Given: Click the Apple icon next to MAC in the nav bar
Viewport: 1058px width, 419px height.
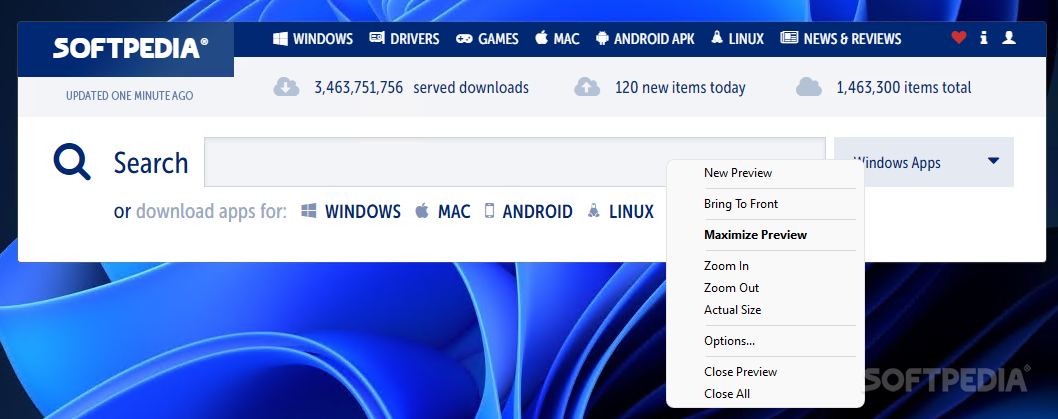Looking at the screenshot, I should click(541, 38).
